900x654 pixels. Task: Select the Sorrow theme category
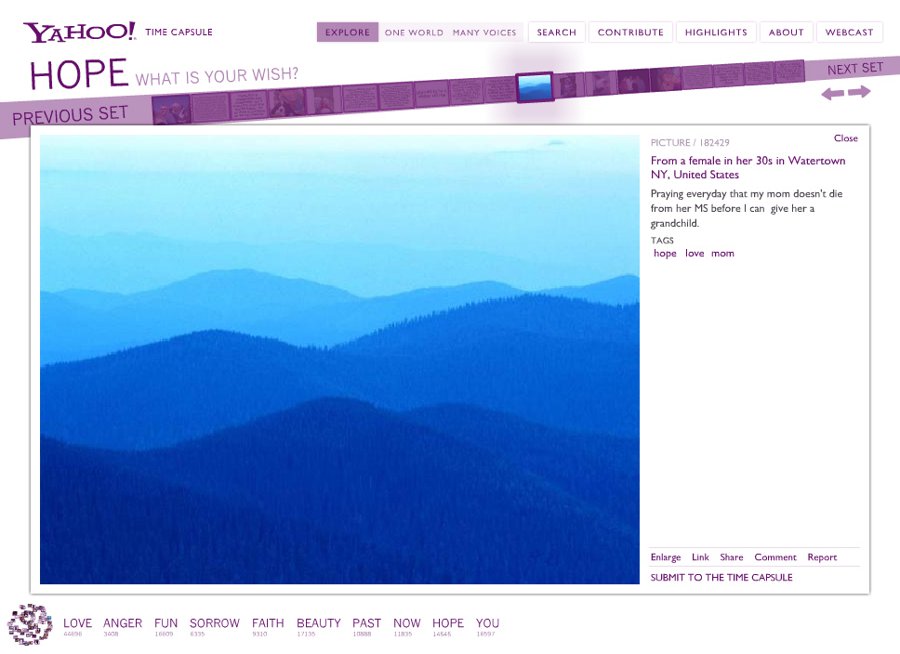coord(214,623)
